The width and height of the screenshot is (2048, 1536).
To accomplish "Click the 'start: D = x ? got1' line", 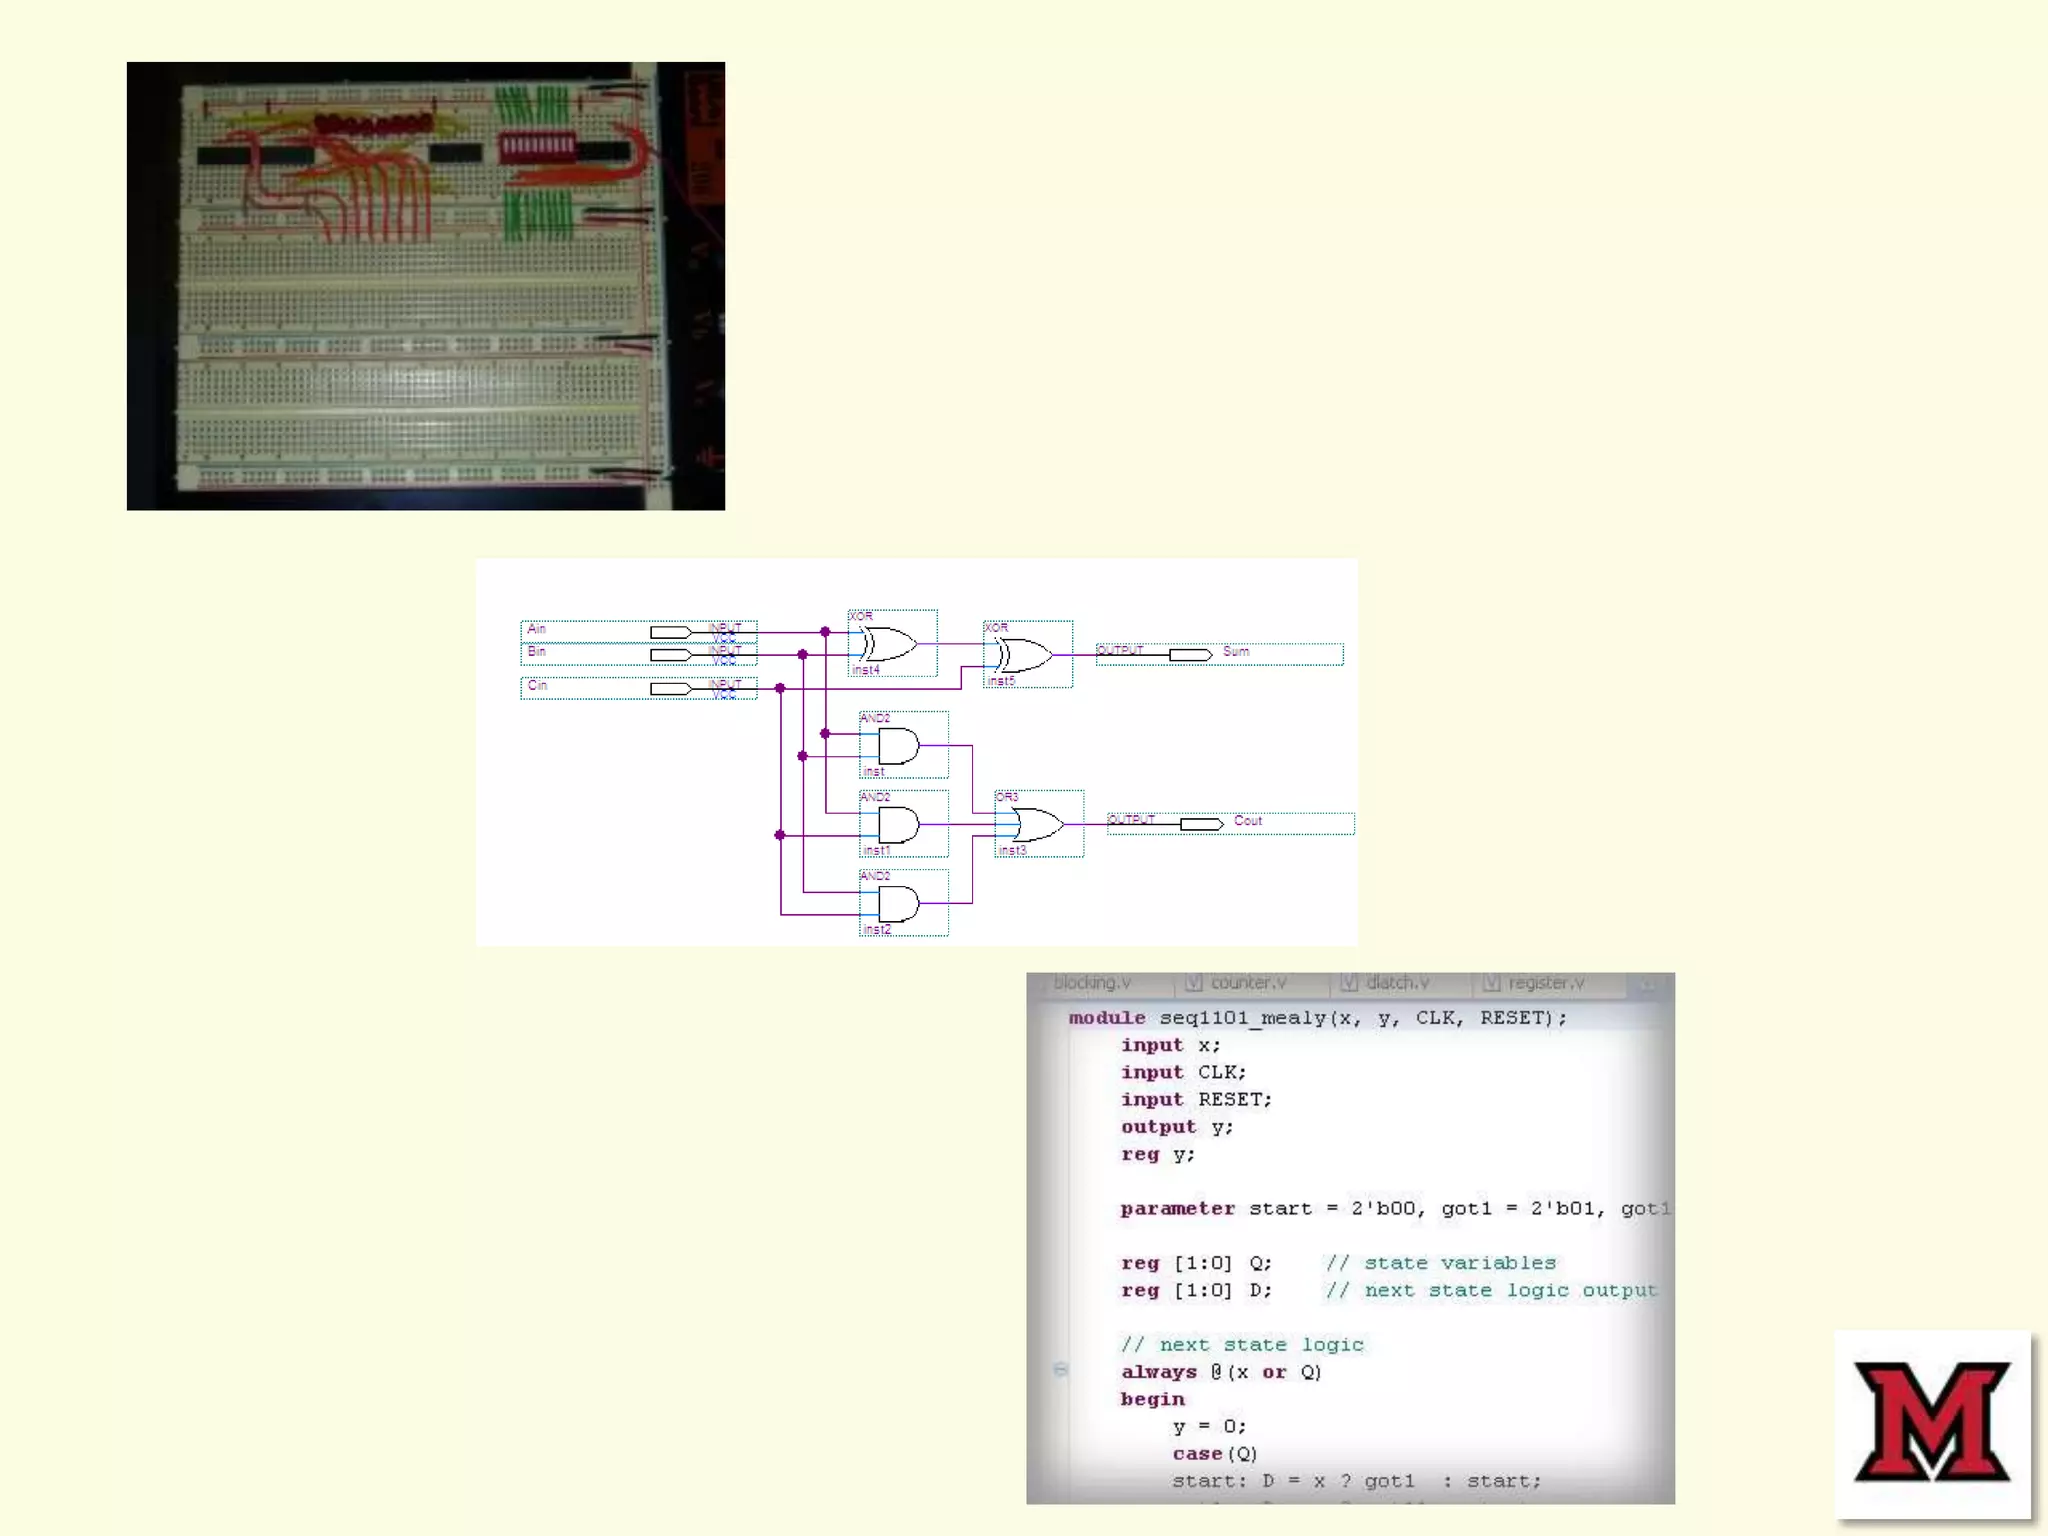I will coord(1357,1481).
